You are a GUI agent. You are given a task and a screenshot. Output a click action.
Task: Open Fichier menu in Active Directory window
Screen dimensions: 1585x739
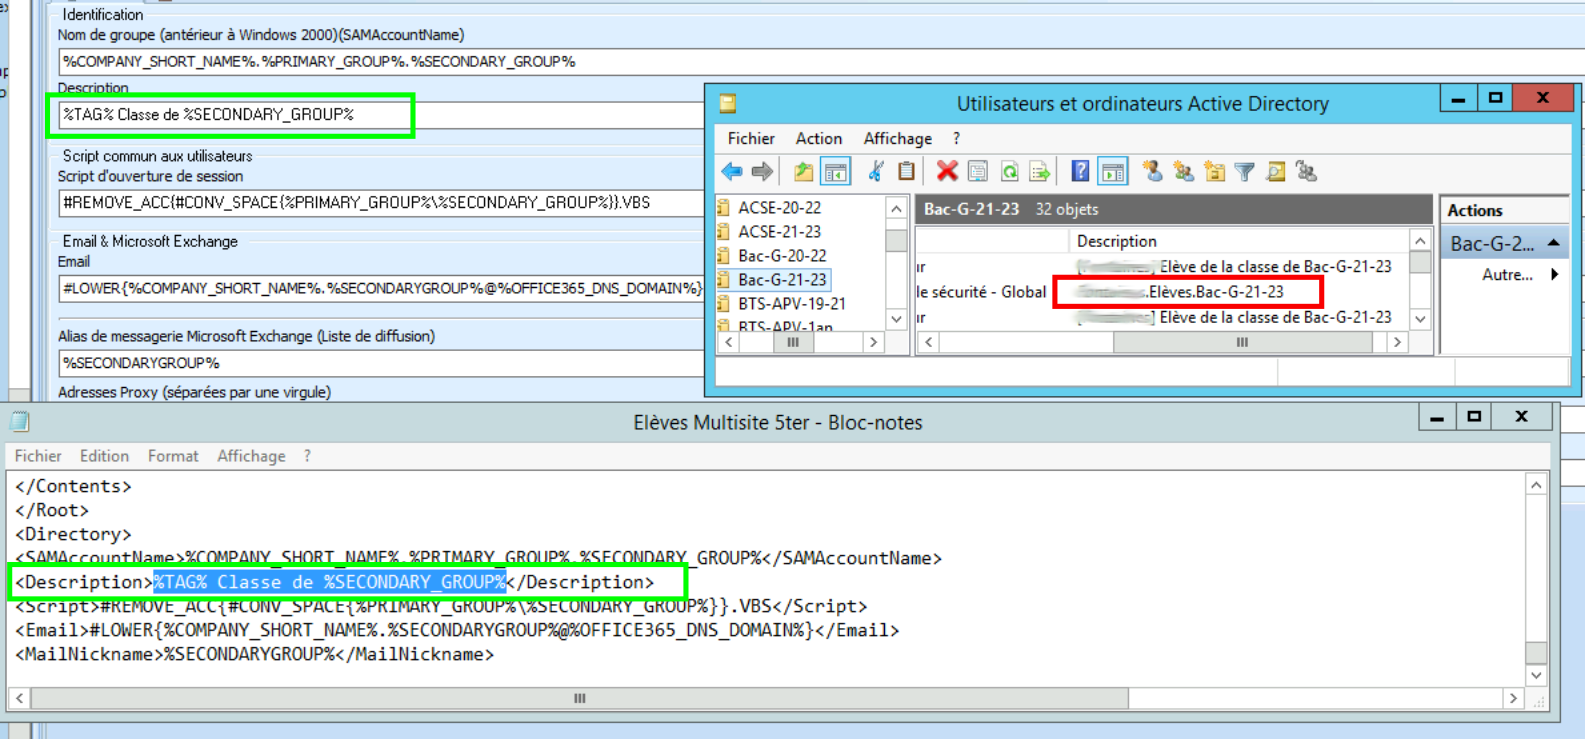point(751,138)
